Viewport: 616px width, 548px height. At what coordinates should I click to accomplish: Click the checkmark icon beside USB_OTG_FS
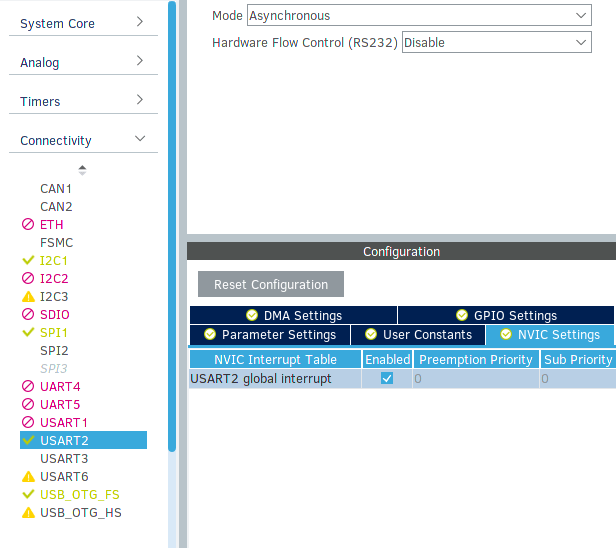[x=28, y=495]
